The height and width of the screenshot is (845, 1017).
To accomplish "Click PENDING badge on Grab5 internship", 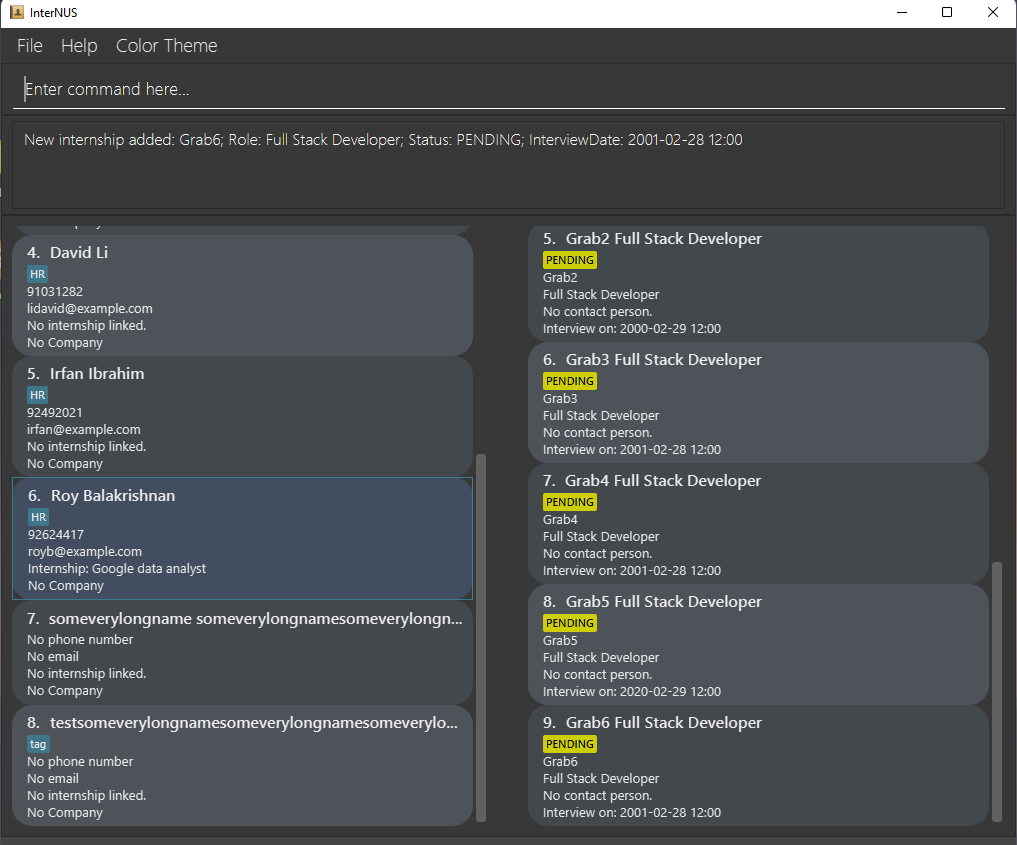I will click(569, 623).
